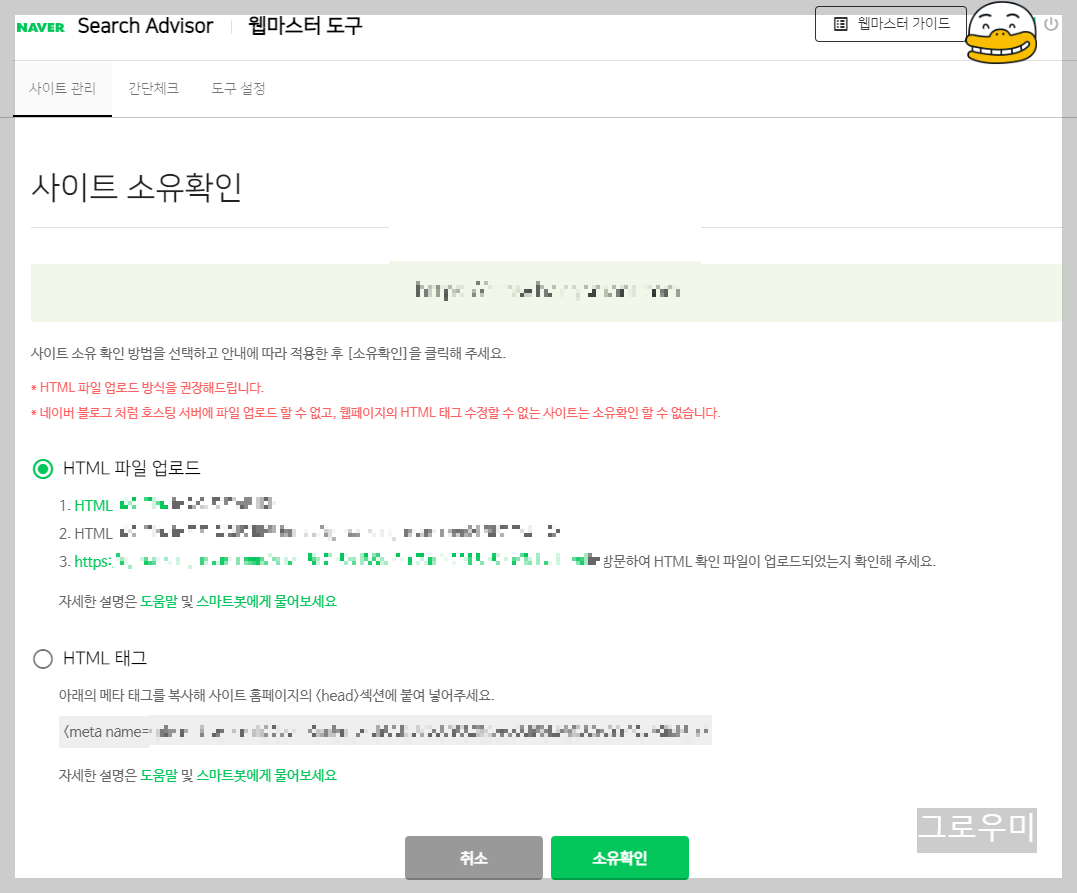
Task: Select the HTML 파일 업로드 radio button
Action: click(42, 467)
